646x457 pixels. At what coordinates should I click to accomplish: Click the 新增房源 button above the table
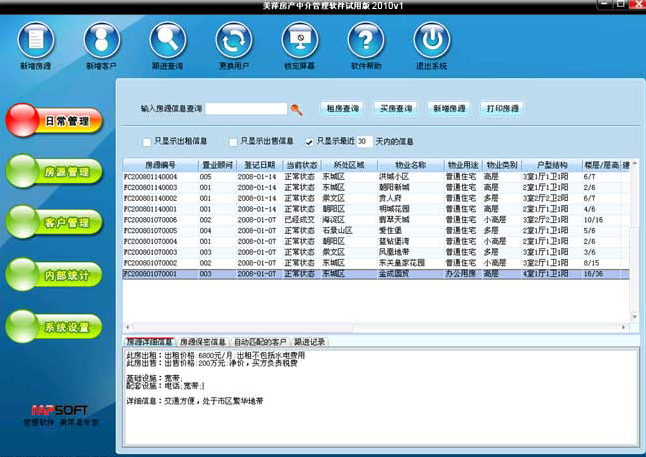click(x=449, y=109)
